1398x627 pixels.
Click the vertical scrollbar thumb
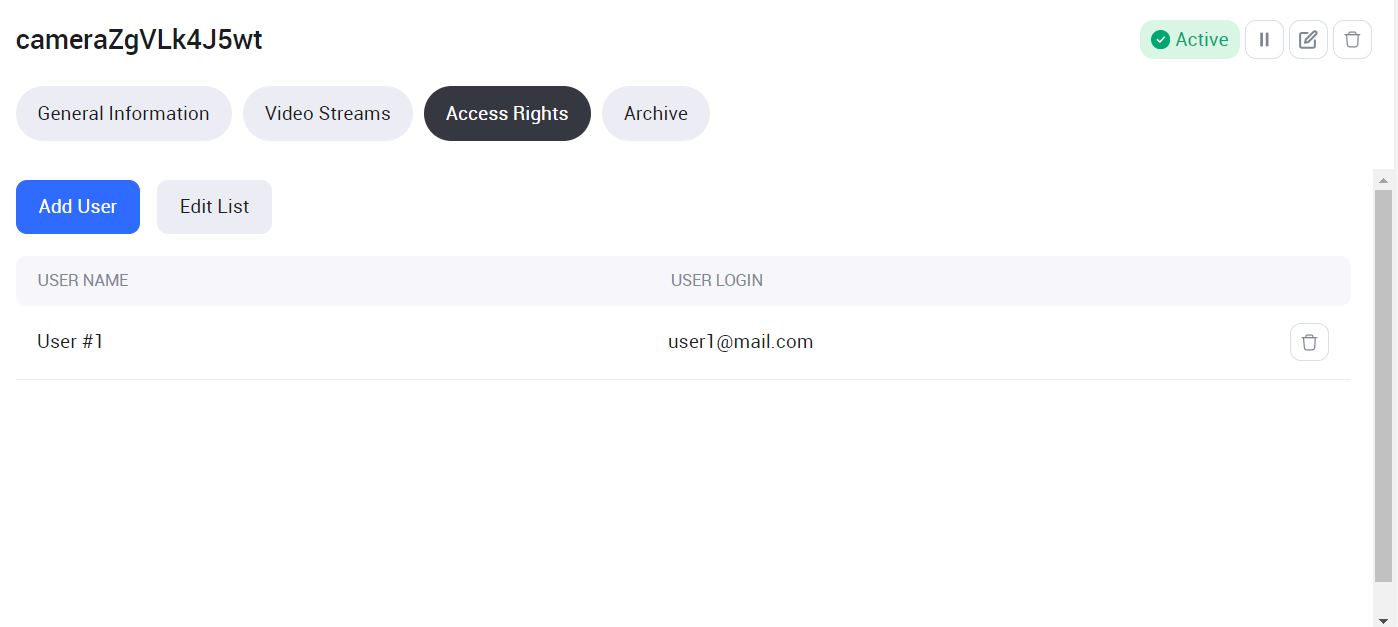(1384, 385)
